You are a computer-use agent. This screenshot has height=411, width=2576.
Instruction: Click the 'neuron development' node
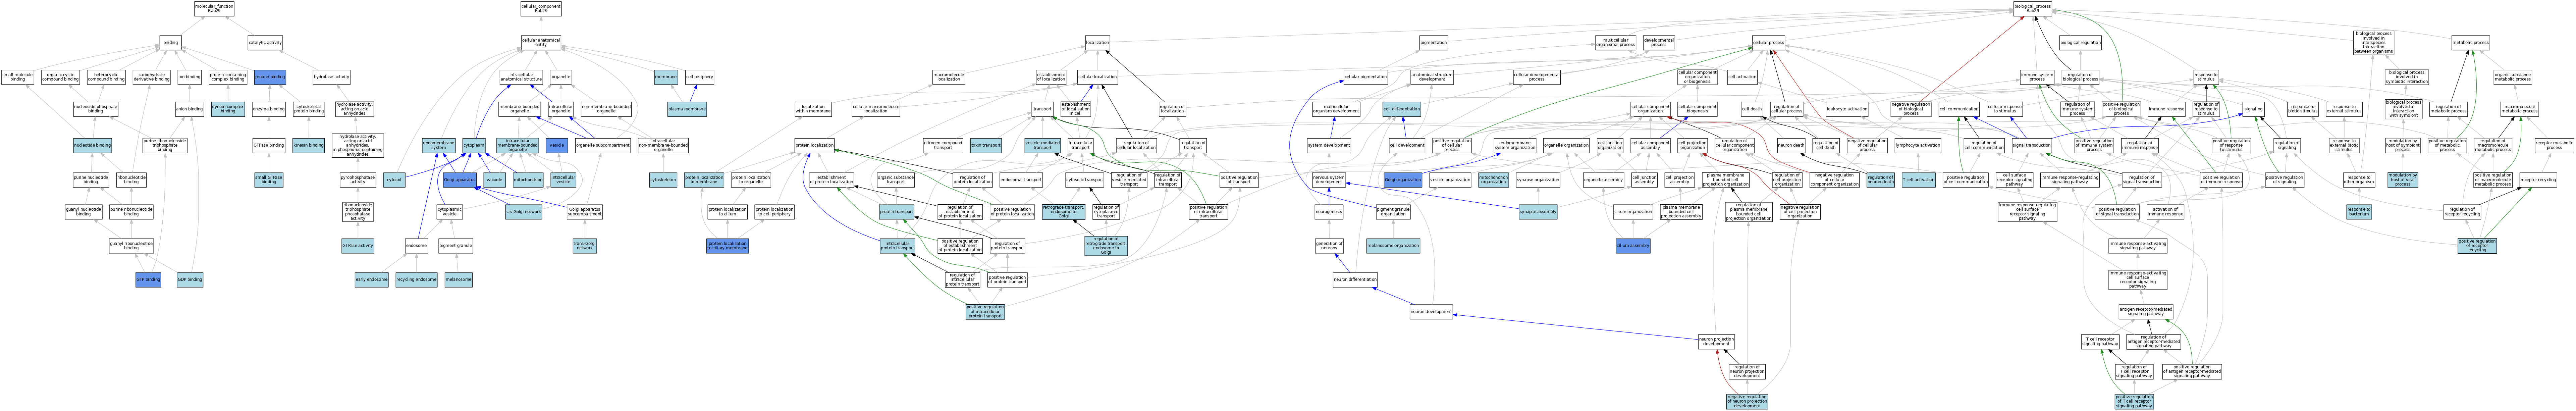point(1431,312)
